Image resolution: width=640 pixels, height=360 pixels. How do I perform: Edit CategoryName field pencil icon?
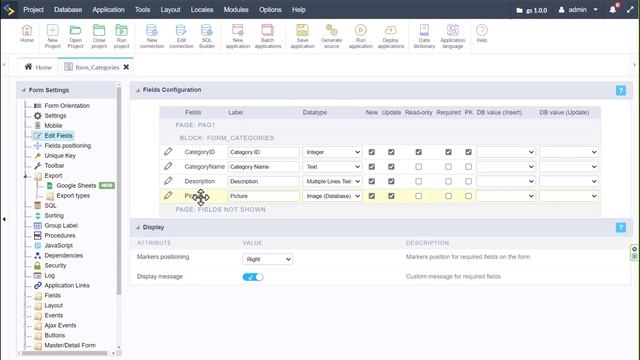[x=168, y=167]
